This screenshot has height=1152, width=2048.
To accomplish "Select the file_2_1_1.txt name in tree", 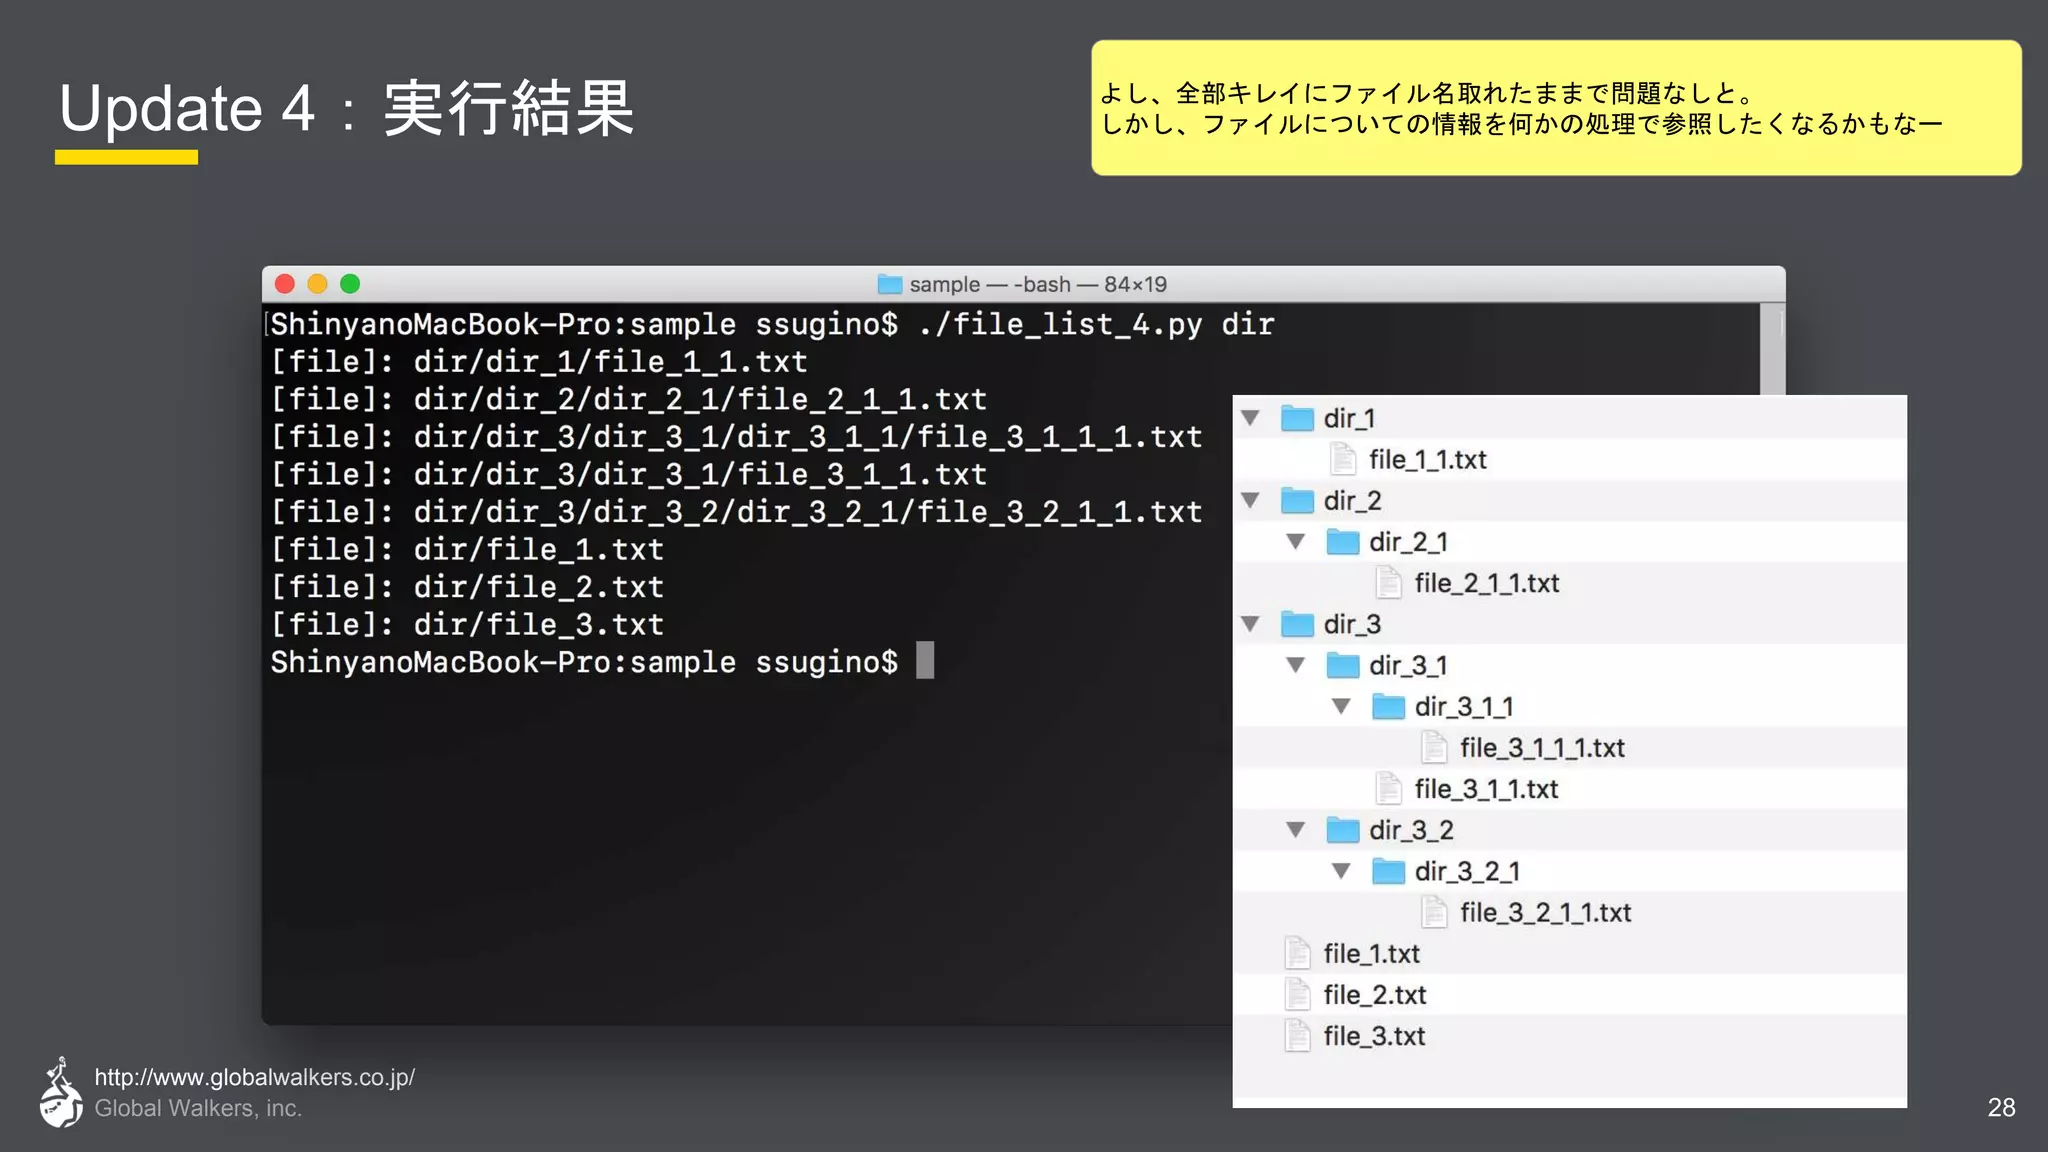I will pyautogui.click(x=1487, y=583).
